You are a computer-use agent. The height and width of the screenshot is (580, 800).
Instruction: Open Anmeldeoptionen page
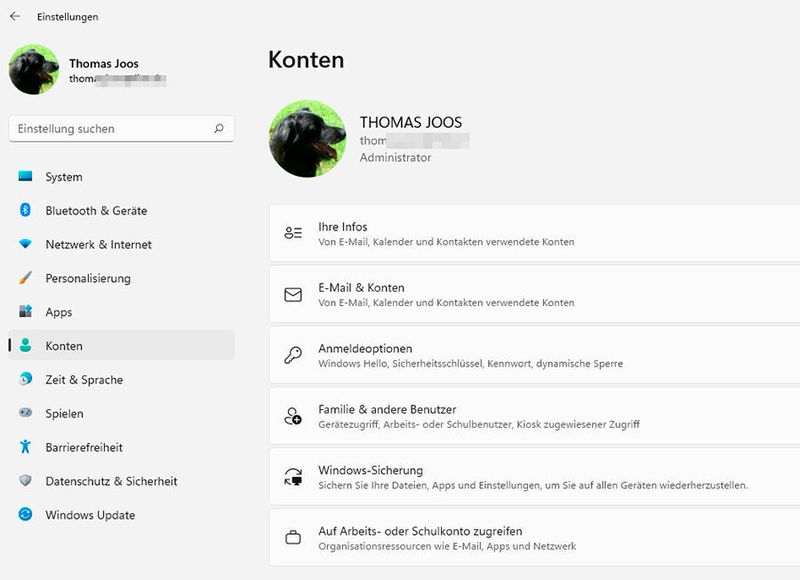coord(534,355)
